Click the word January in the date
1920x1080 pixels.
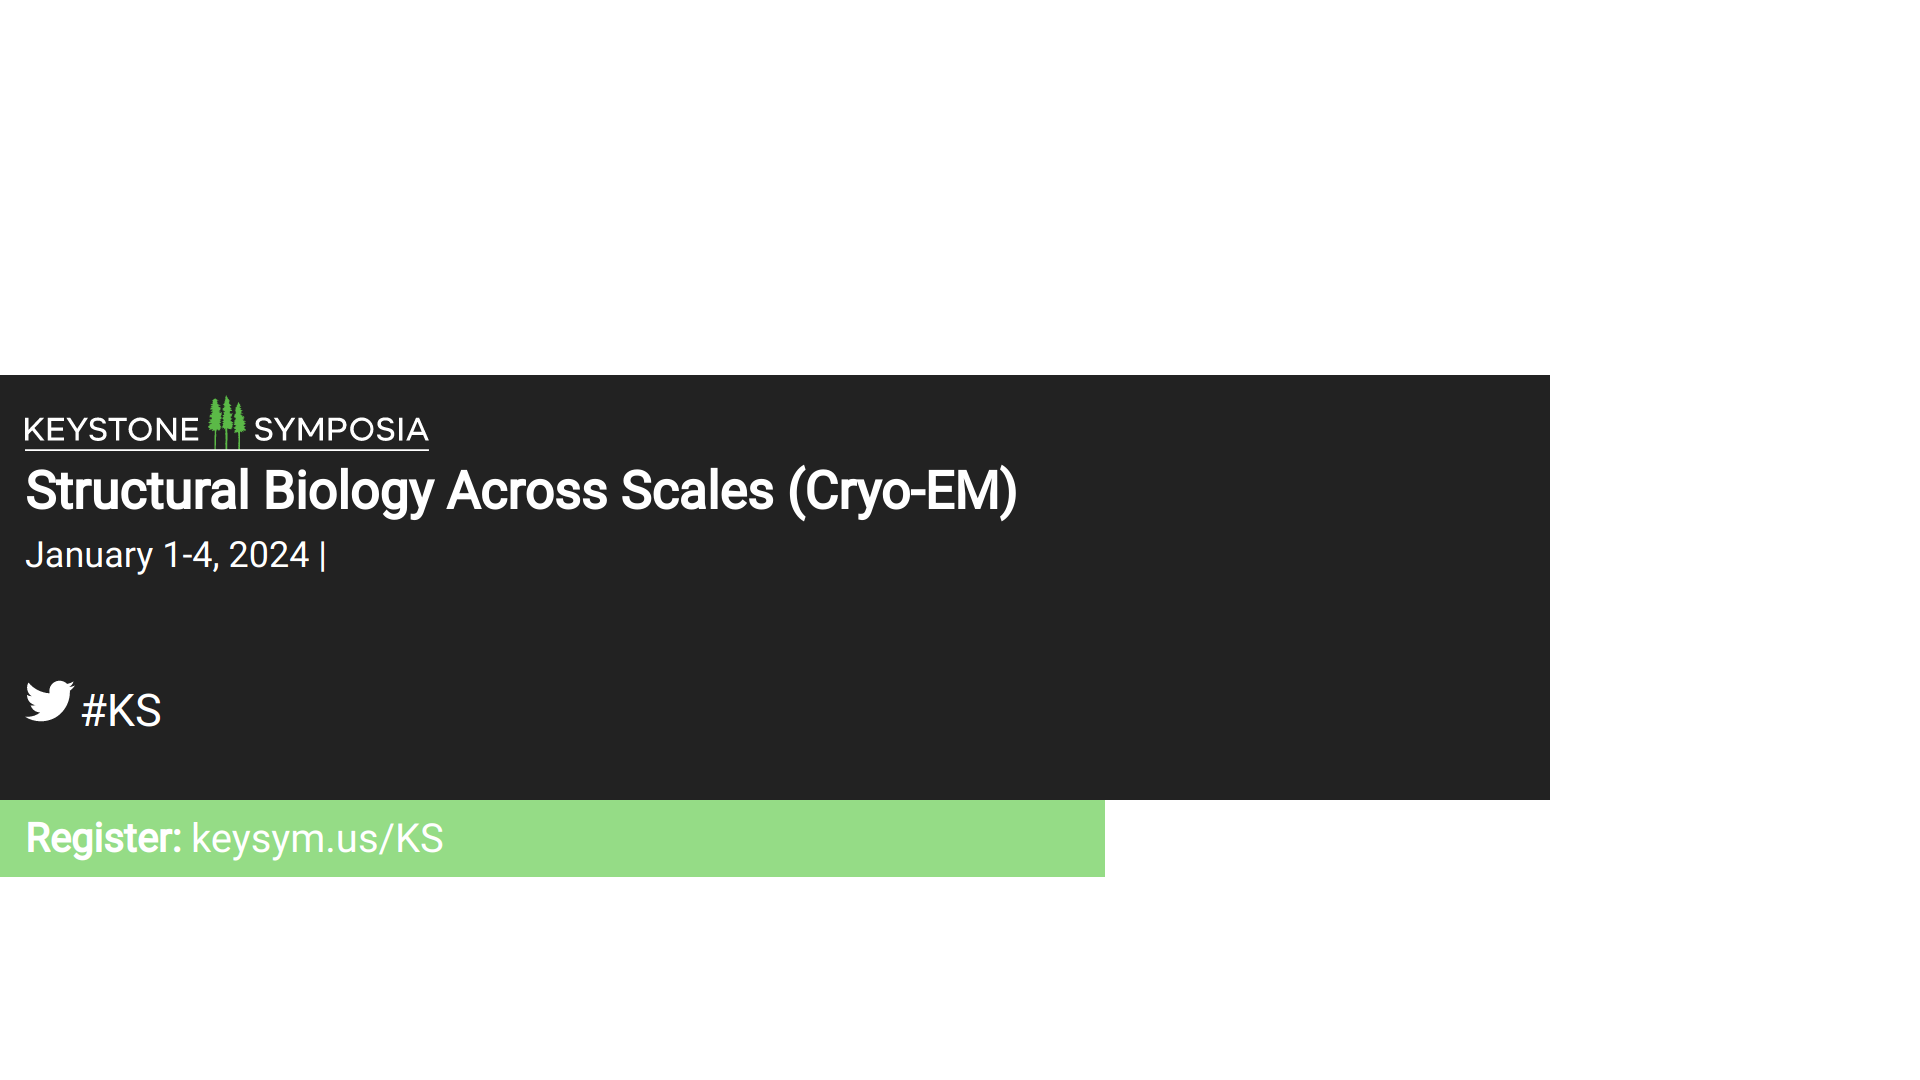tap(89, 556)
